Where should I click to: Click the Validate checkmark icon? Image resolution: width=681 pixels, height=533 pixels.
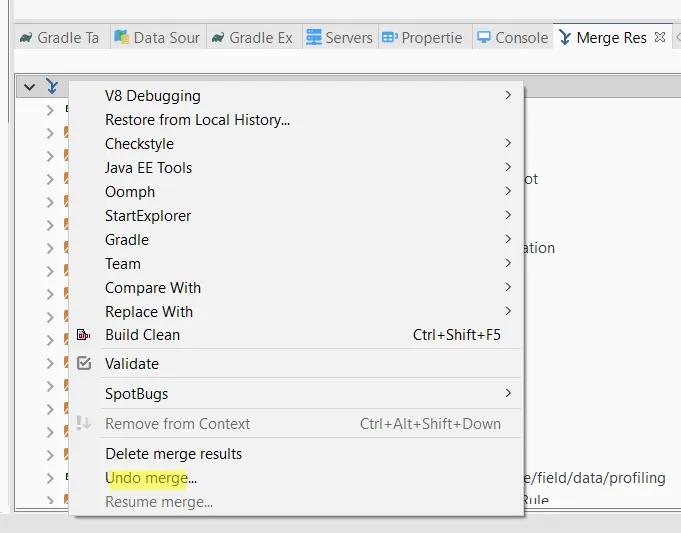pos(84,363)
